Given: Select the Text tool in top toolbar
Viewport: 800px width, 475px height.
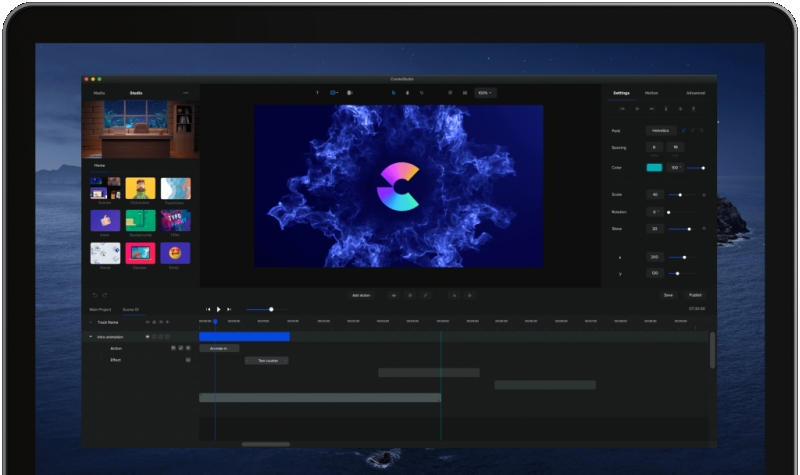Looking at the screenshot, I should tap(318, 93).
